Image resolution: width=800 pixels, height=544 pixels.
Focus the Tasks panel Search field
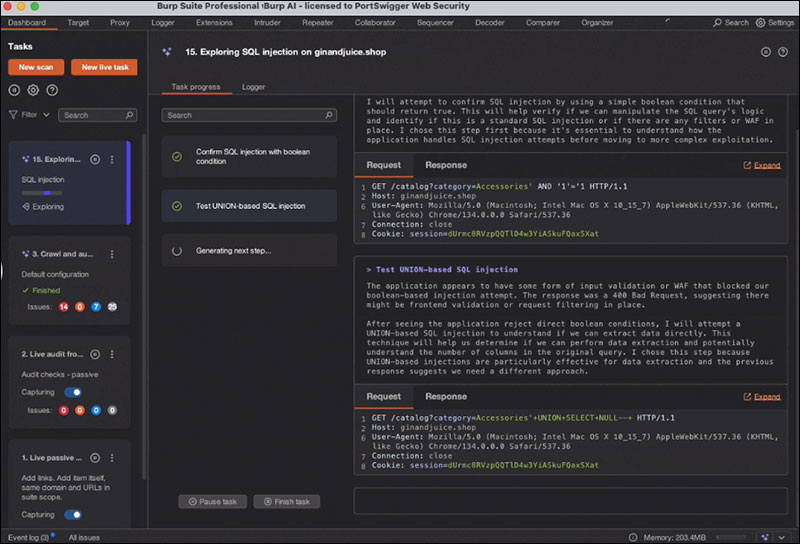pos(97,115)
